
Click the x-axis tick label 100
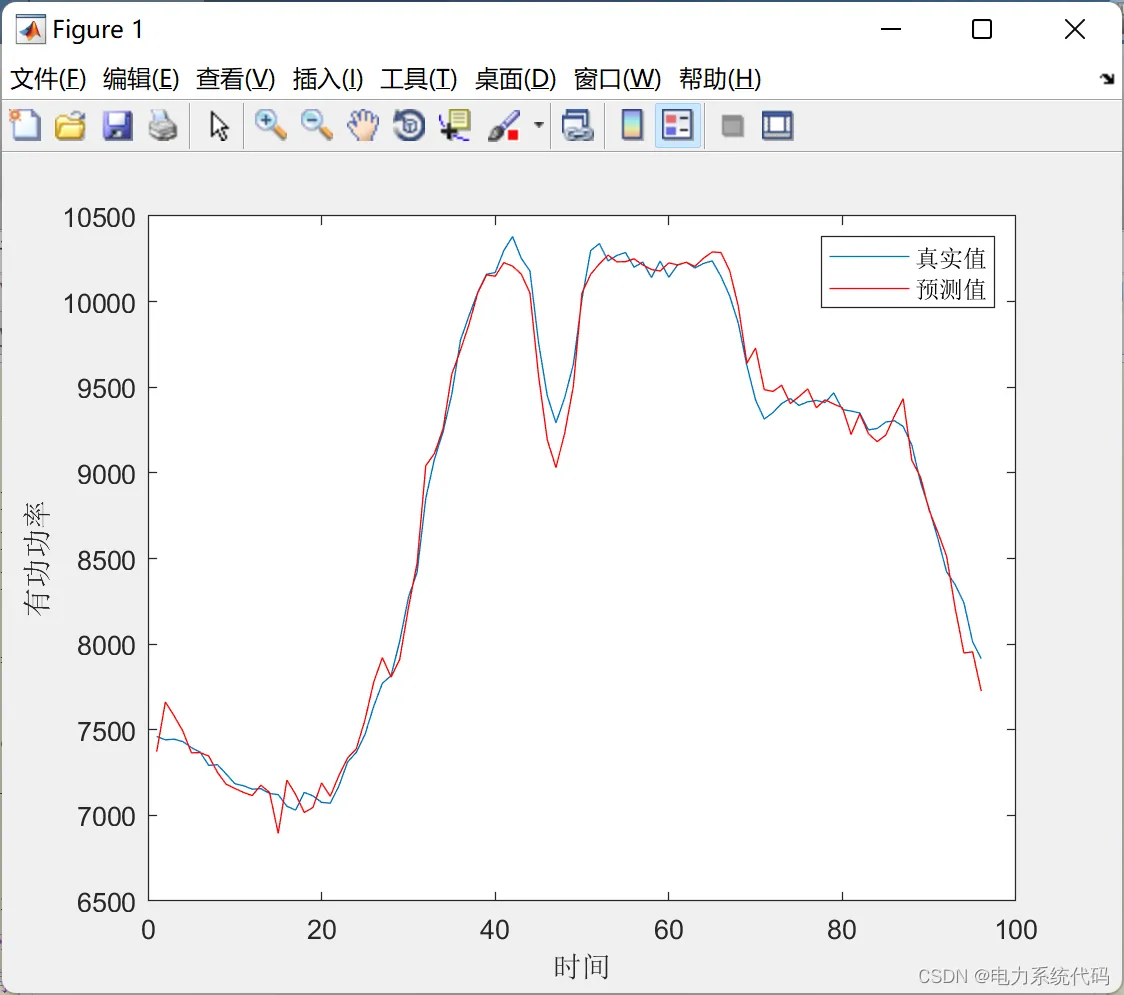click(x=1016, y=930)
